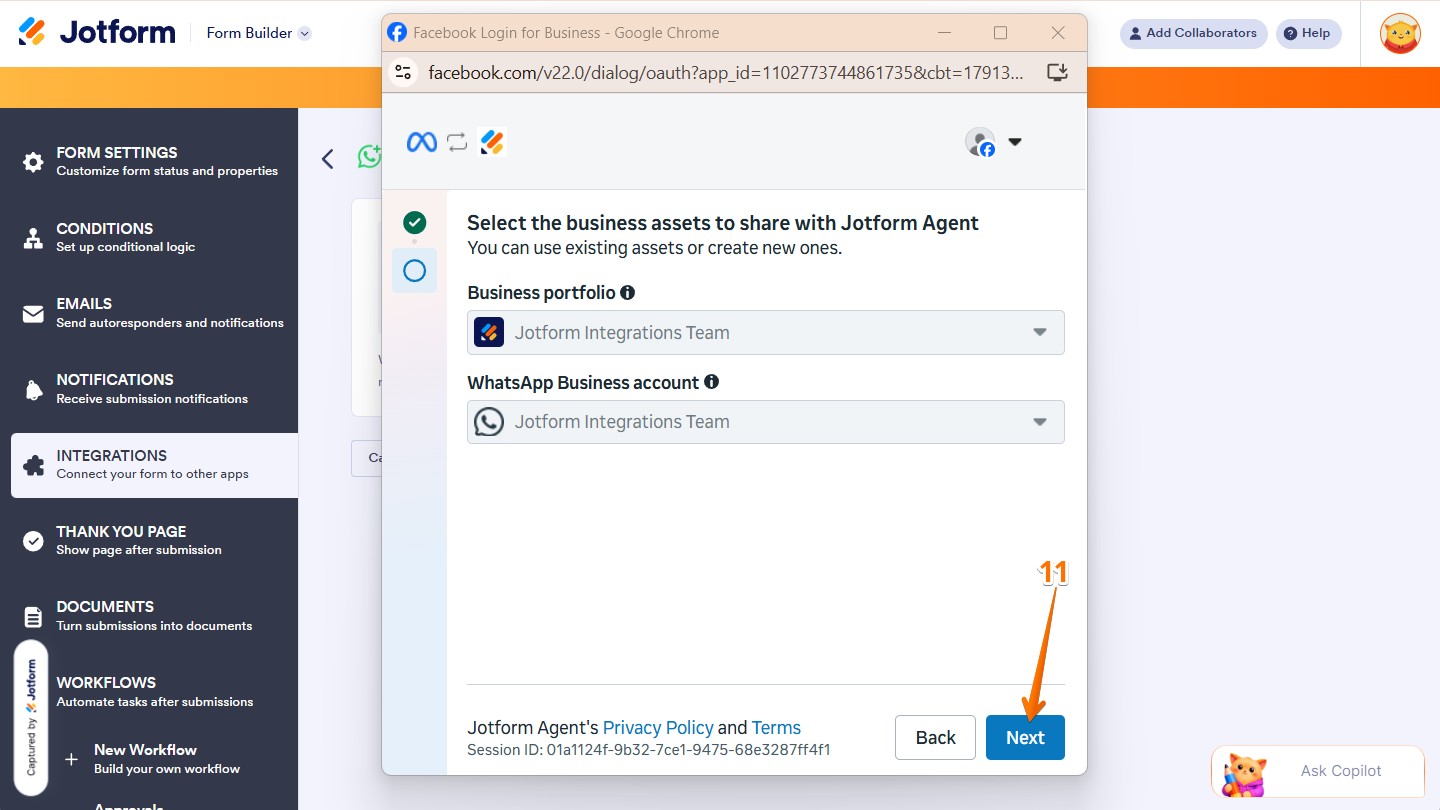Click the Emails envelope icon

[x=33, y=314]
